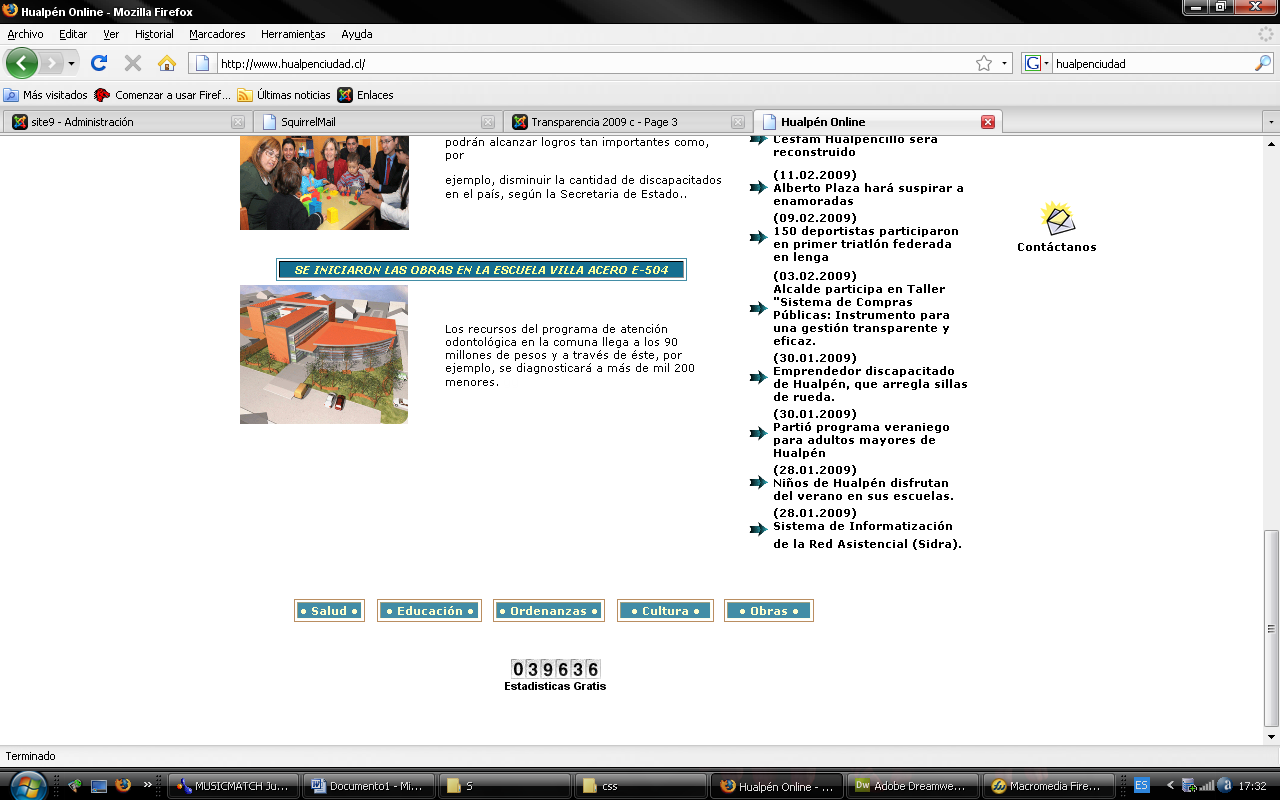
Task: Click the Contáctanos envelope icon
Action: coord(1057,217)
